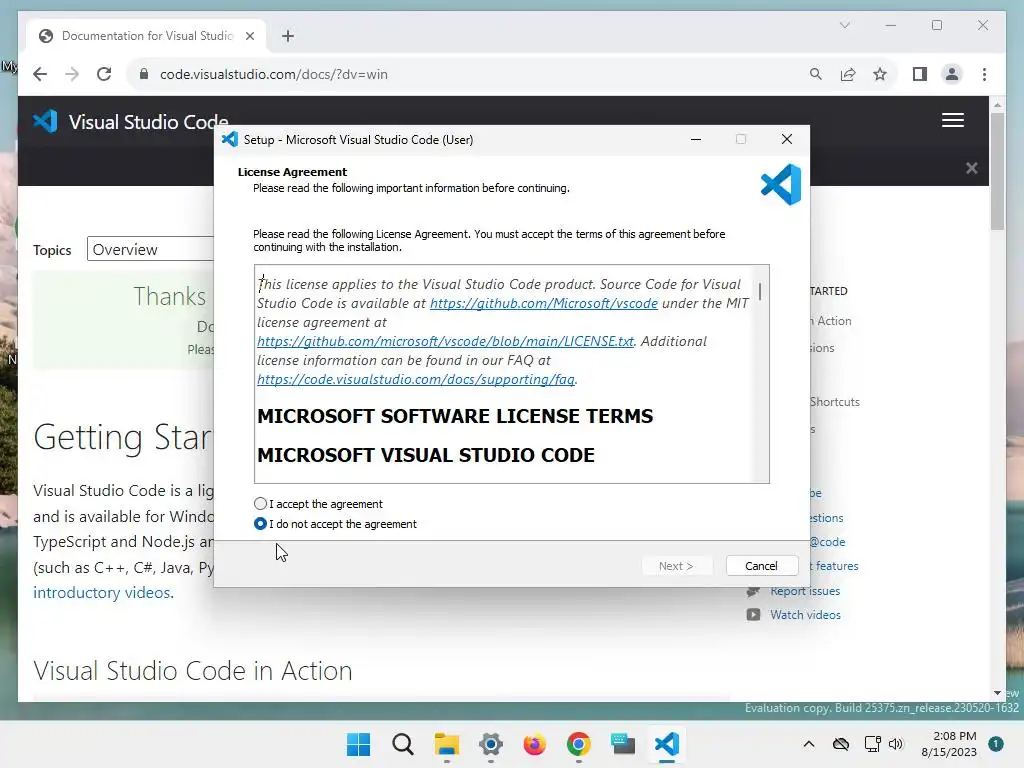Open the introductory videos link

coord(103,592)
